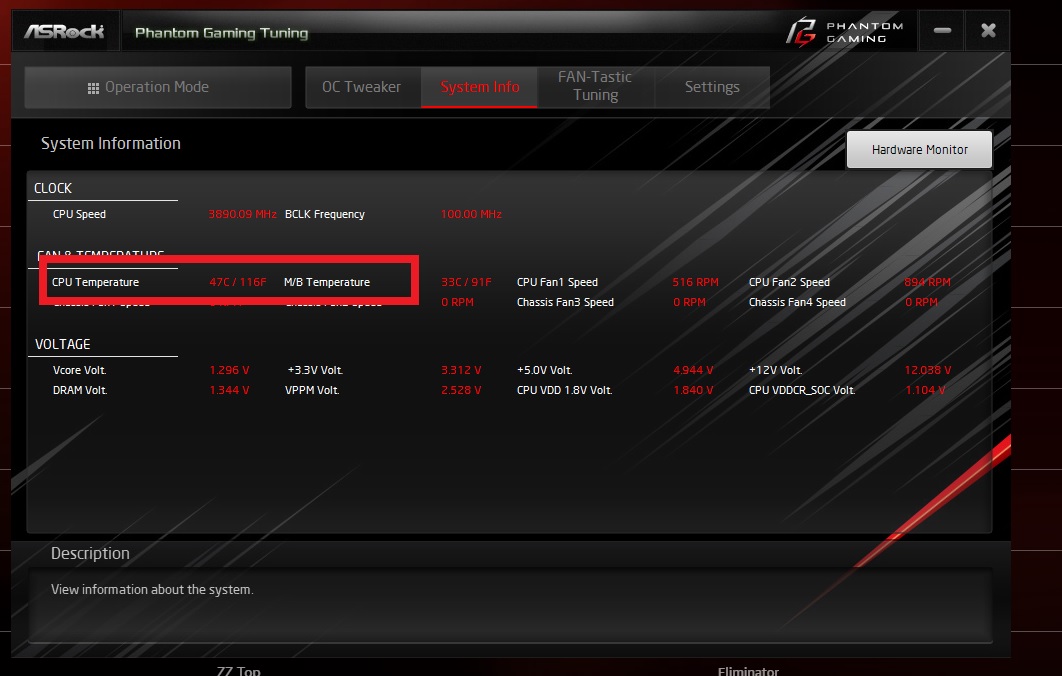Screen dimensions: 1062x676
Task: Click the CPU Fan1 Speed label
Action: (557, 282)
